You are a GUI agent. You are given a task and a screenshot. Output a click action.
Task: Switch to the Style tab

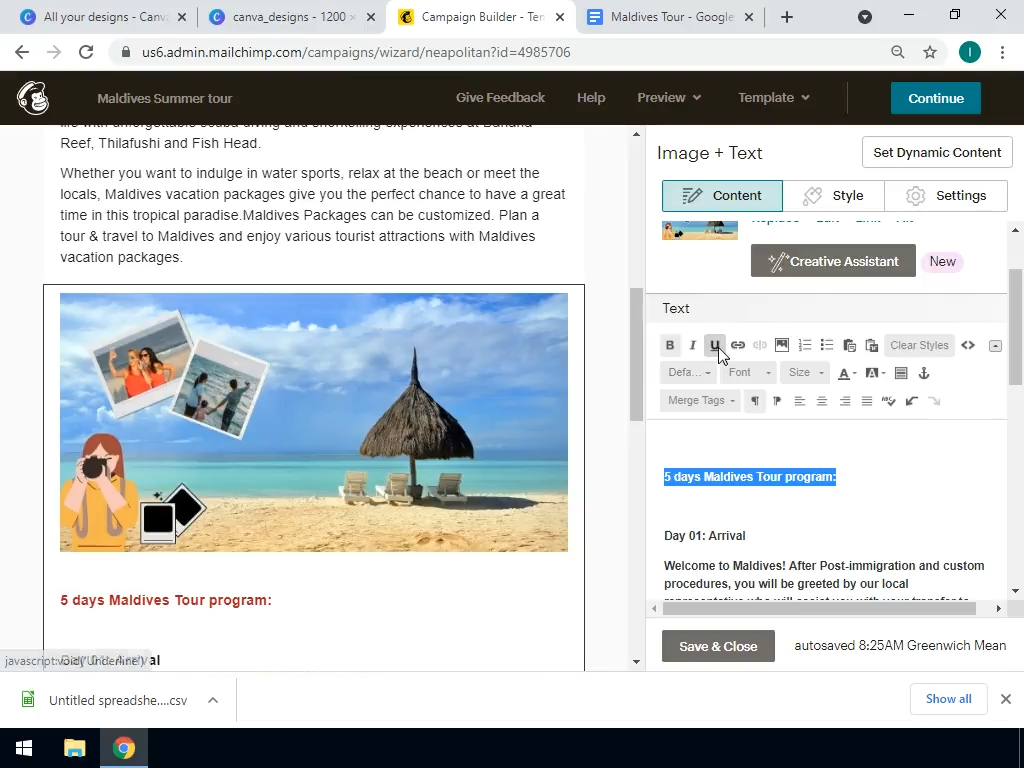click(833, 196)
